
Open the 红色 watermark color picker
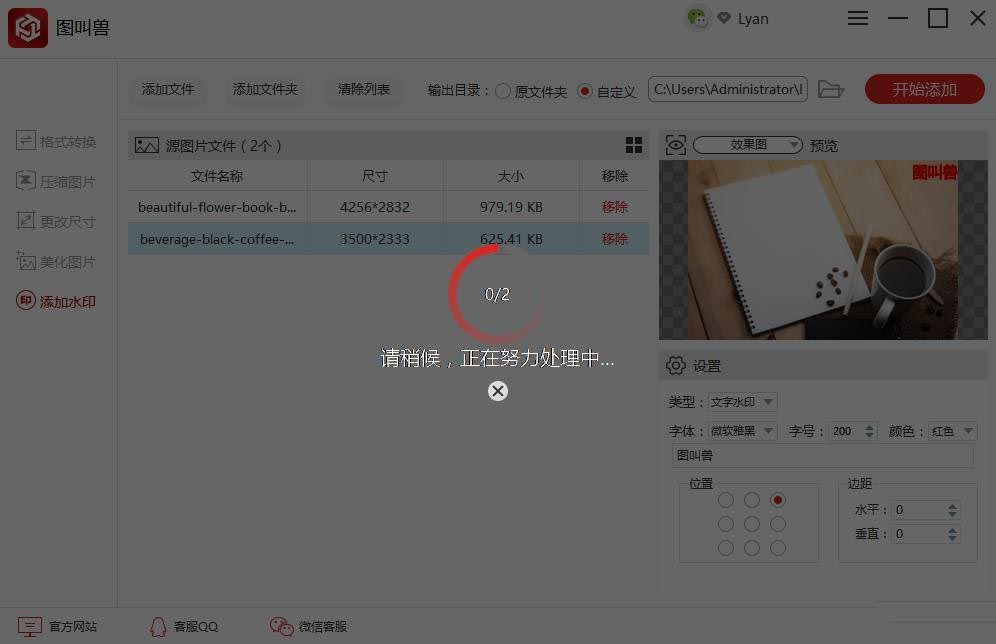click(951, 431)
